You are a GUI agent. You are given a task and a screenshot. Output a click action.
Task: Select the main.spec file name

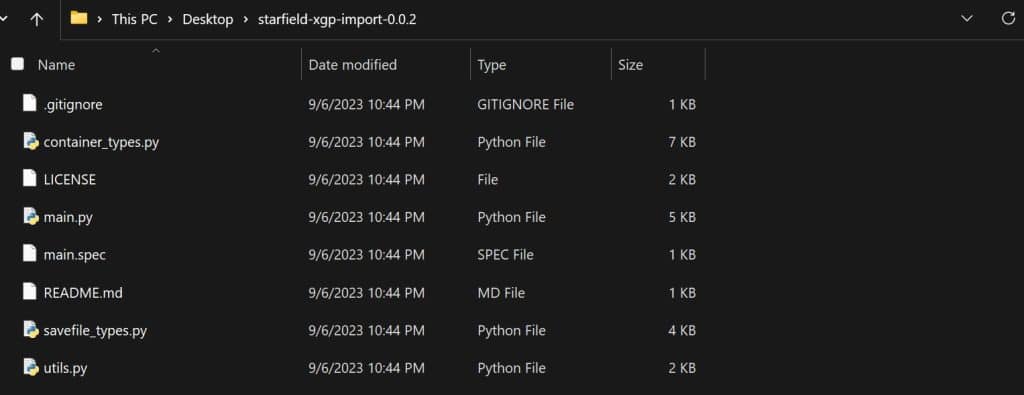coord(74,255)
